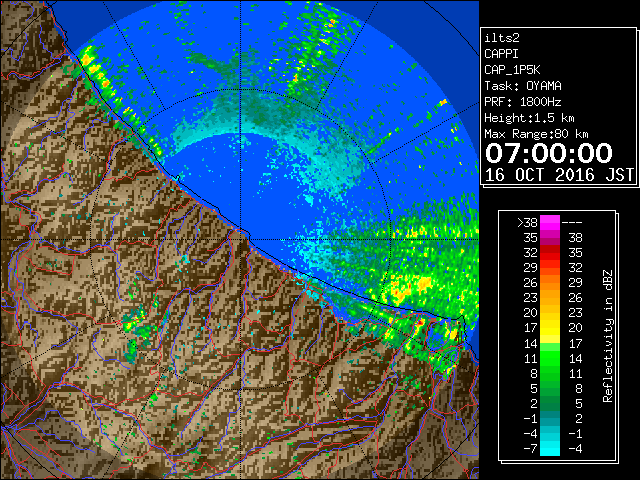The image size is (640, 480).
Task: Click the '---' legend label
Action: (572, 223)
